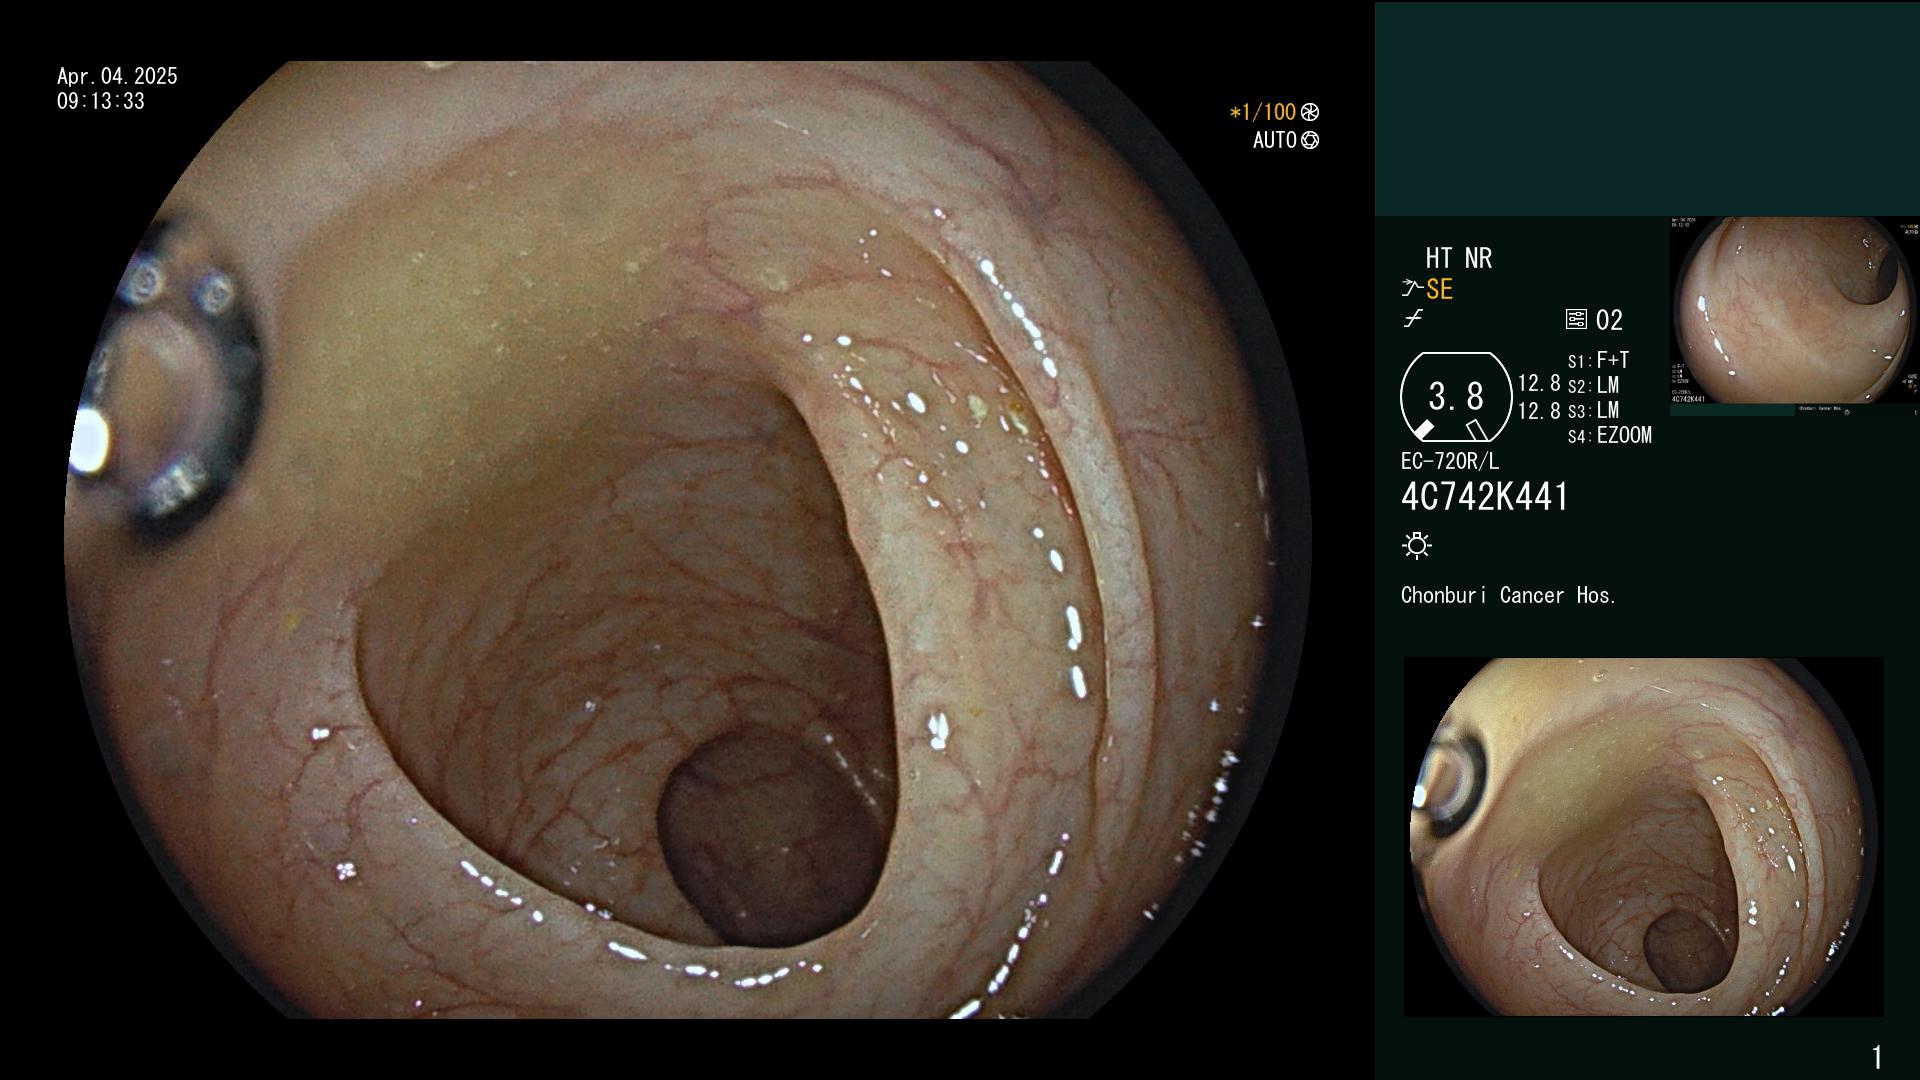Click the upper '12.8' value
This screenshot has width=1920, height=1080.
pyautogui.click(x=1539, y=383)
